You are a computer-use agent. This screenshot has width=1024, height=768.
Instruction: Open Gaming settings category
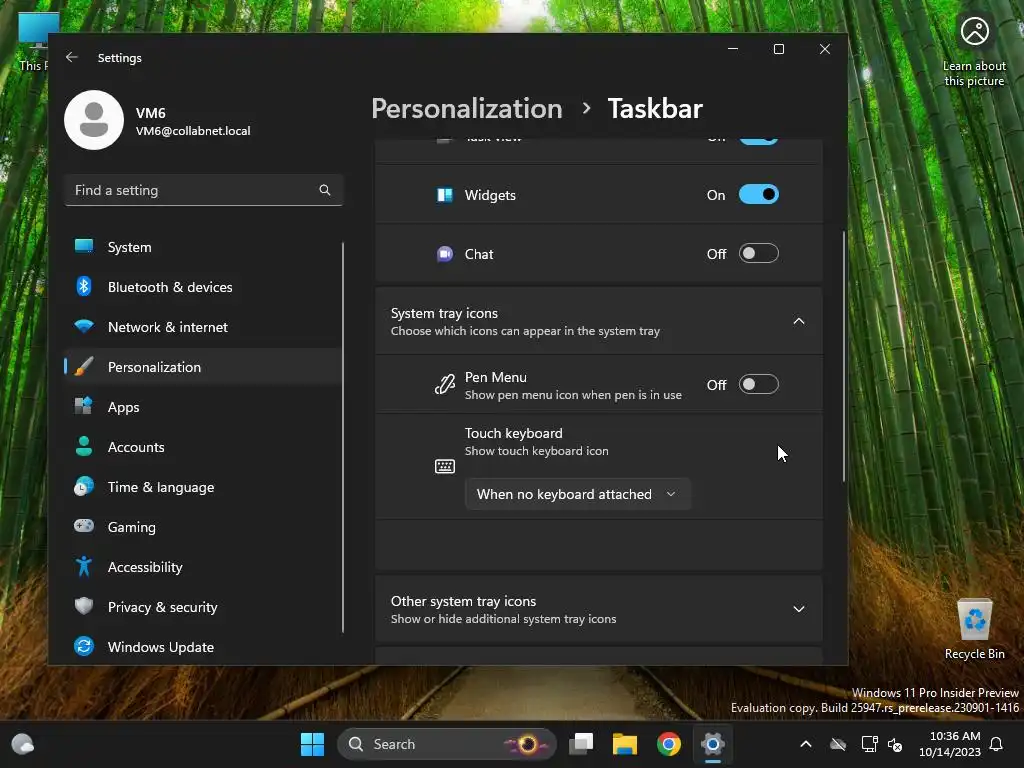203,527
